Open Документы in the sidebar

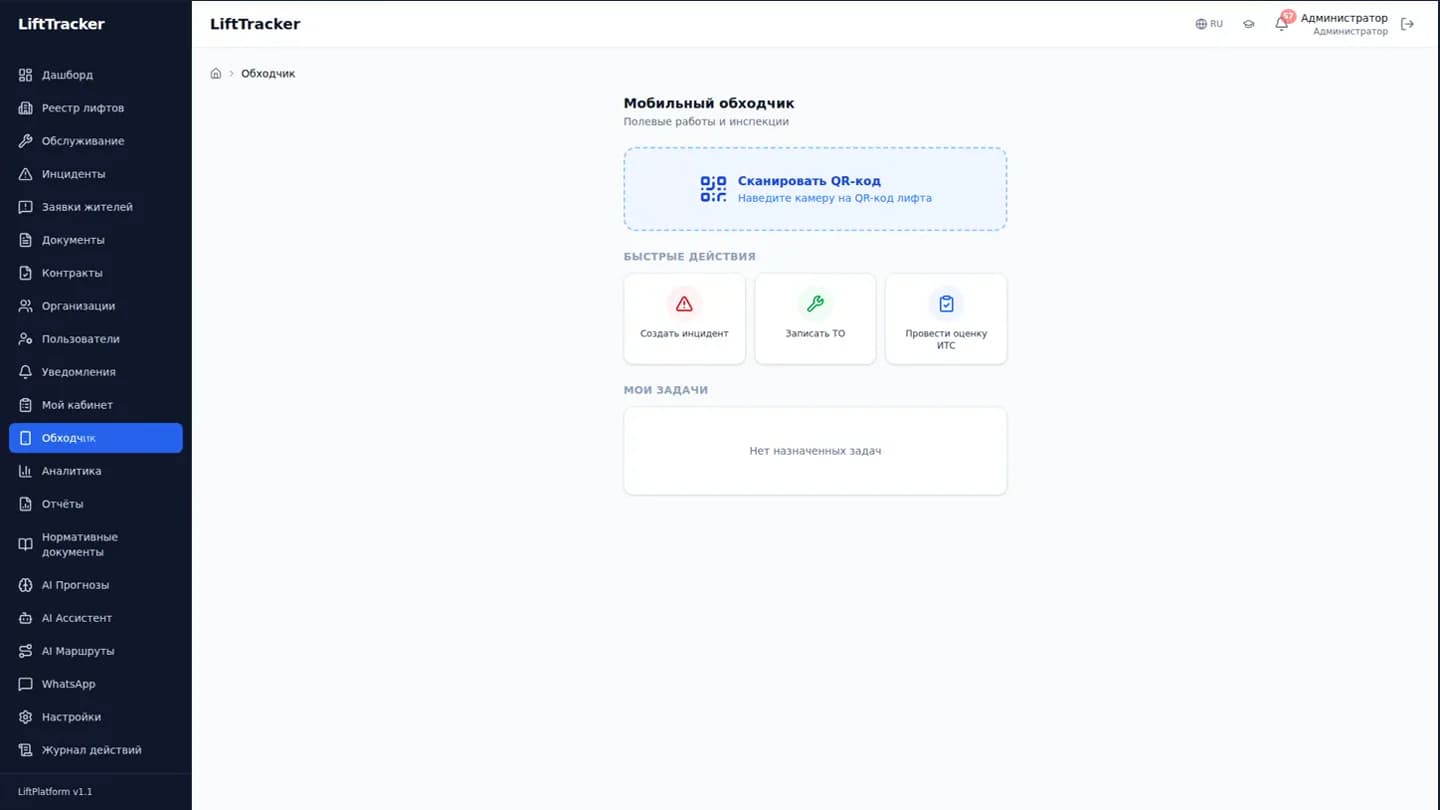coord(96,240)
